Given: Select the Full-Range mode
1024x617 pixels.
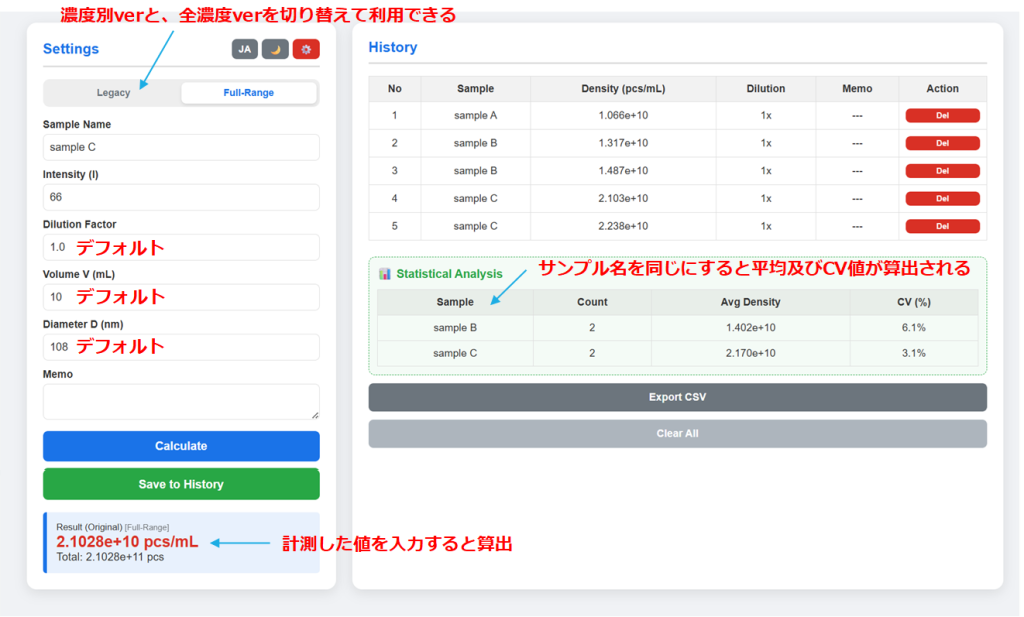Looking at the screenshot, I should coord(249,93).
